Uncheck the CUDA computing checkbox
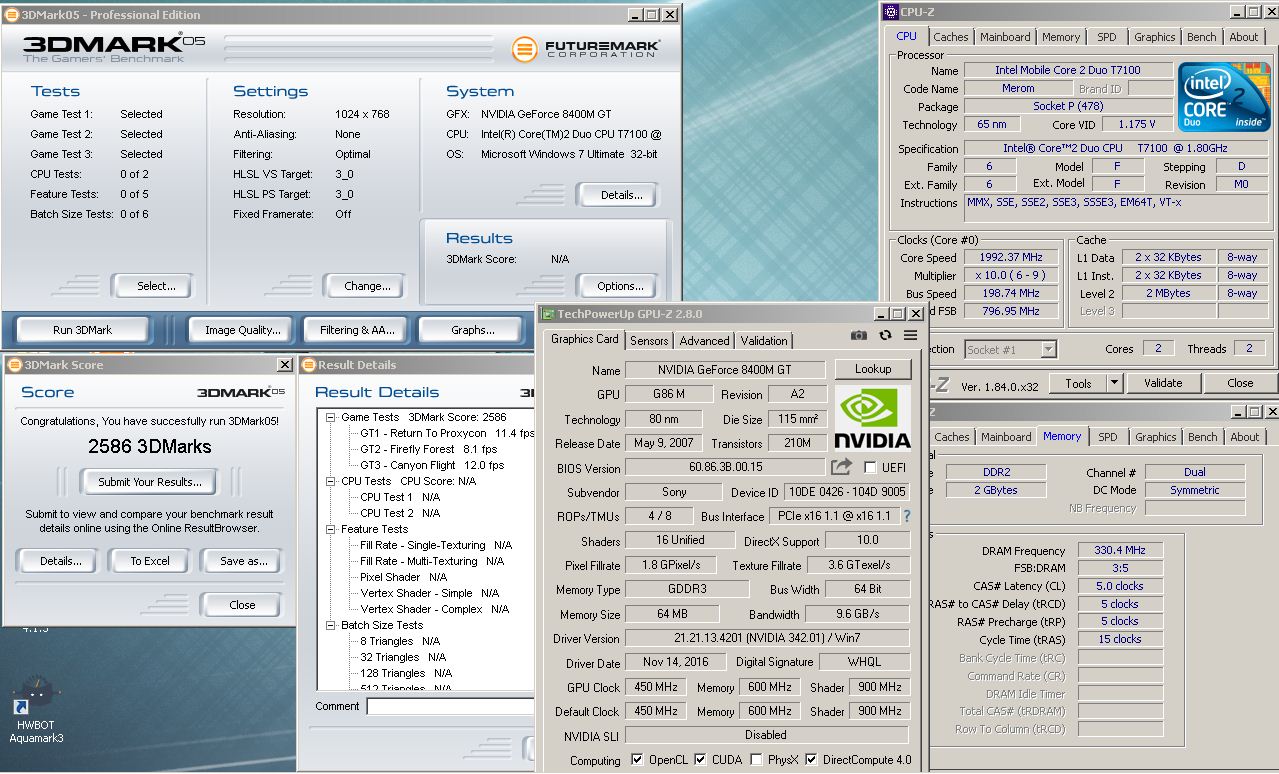This screenshot has height=774, width=1279. pyautogui.click(x=700, y=760)
